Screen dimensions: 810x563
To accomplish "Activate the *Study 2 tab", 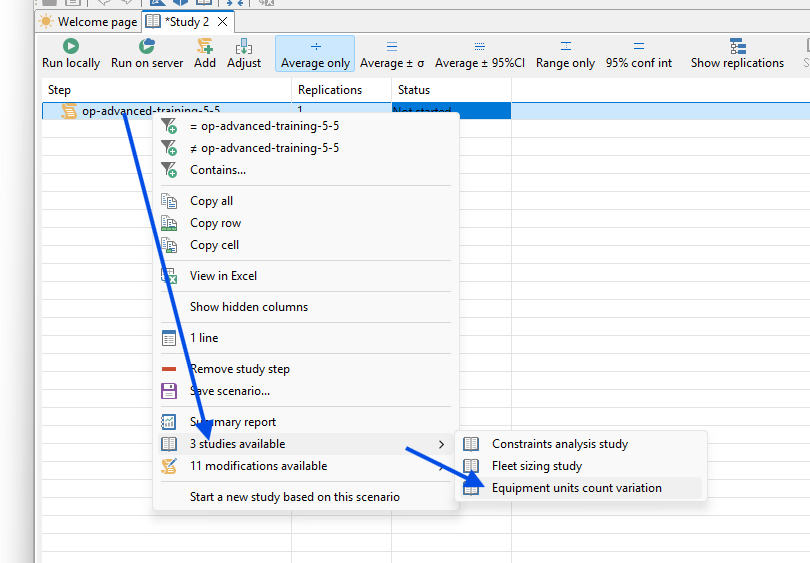I will click(x=186, y=22).
